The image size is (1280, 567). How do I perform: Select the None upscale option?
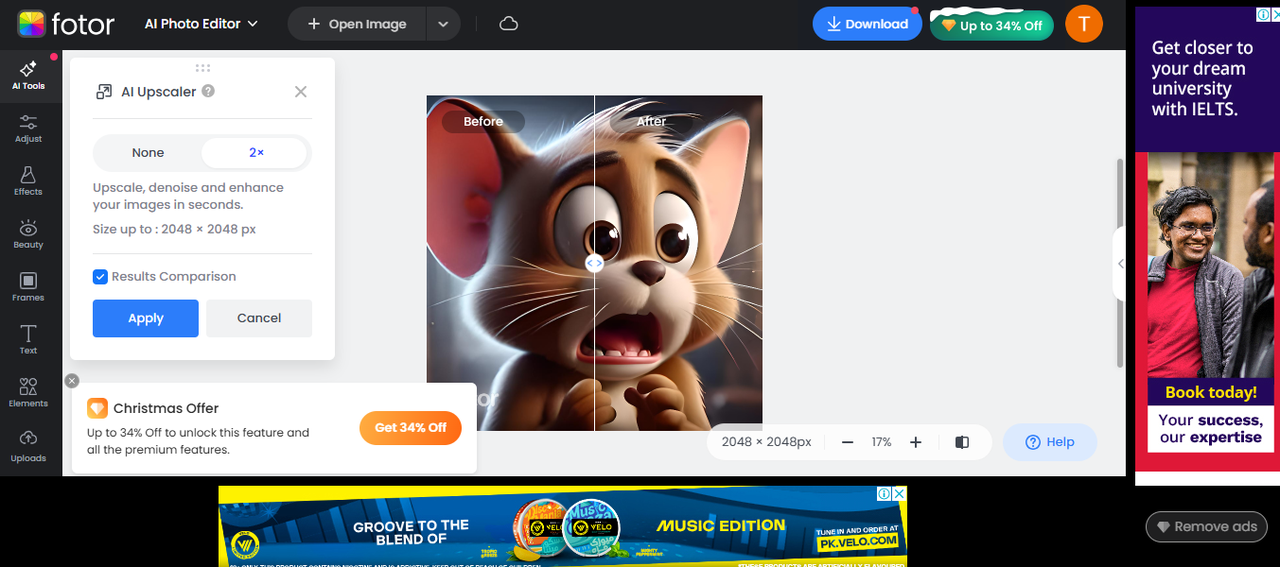148,153
